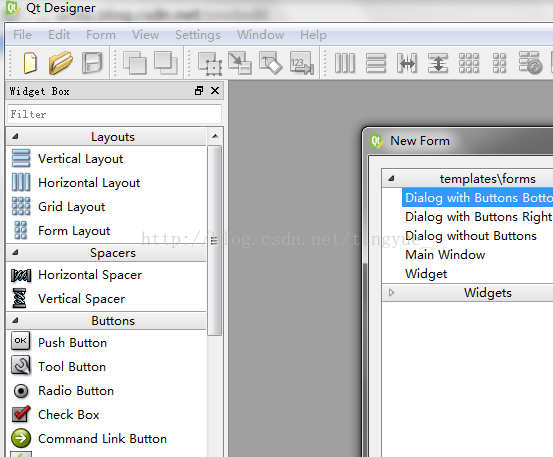The image size is (553, 457).
Task: Collapse templates\forms group in New Form
Action: pyautogui.click(x=391, y=178)
